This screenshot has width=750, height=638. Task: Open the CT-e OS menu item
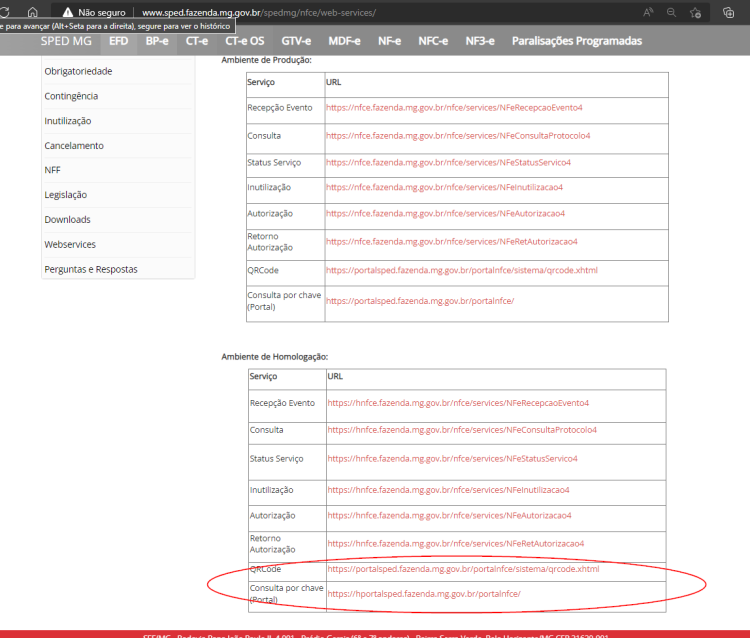(245, 41)
